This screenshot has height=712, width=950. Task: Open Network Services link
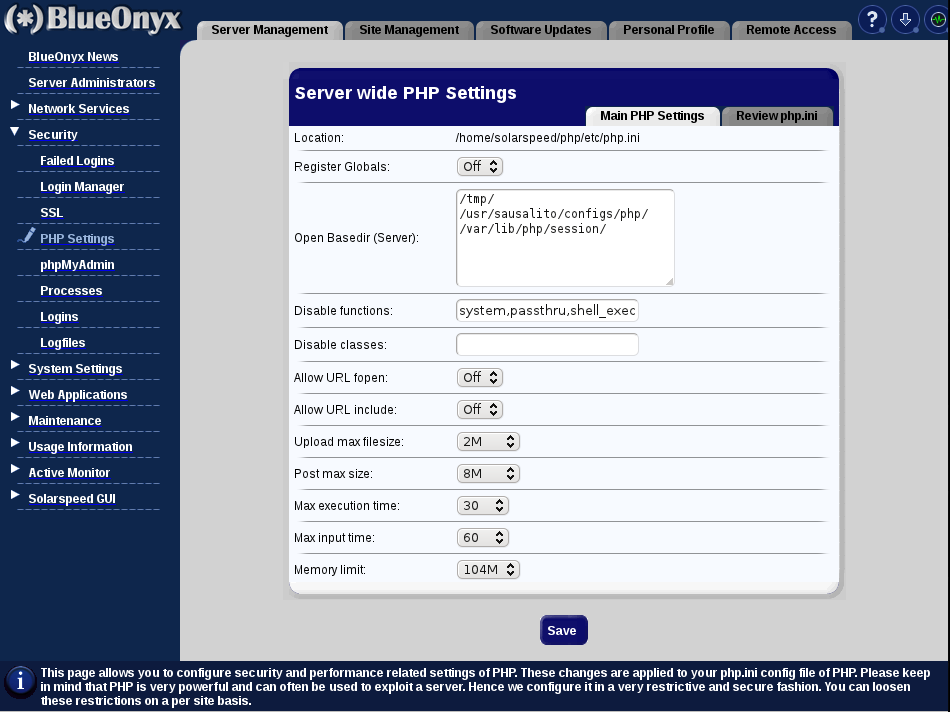(x=79, y=109)
